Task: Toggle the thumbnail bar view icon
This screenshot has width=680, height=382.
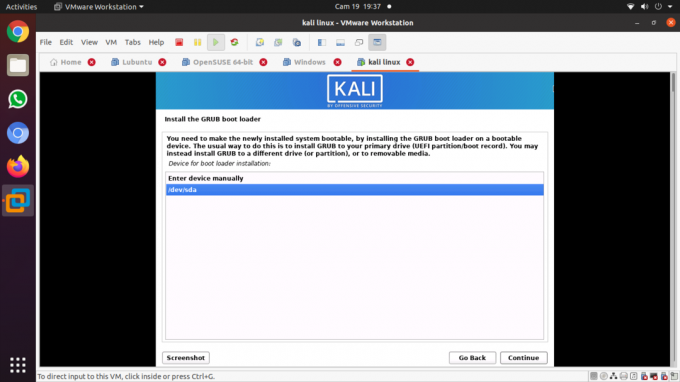Action: click(x=340, y=42)
